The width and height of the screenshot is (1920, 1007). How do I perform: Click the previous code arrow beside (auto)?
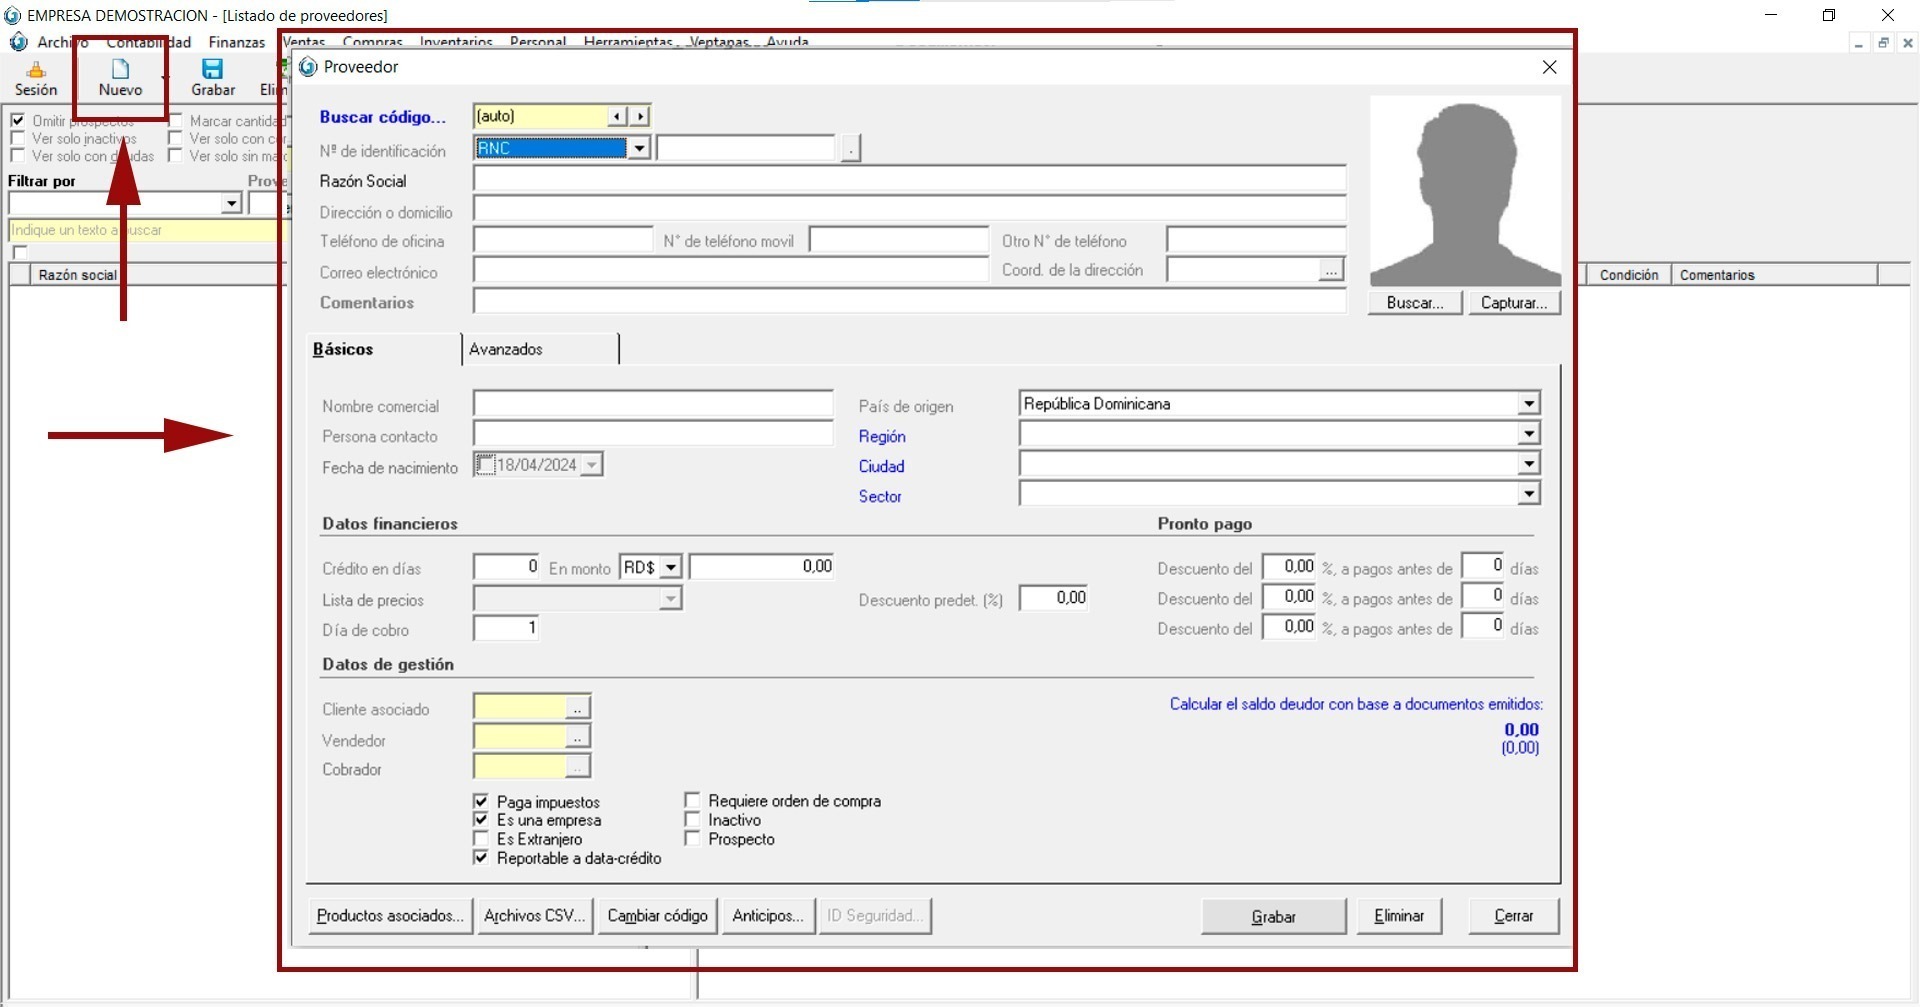click(x=617, y=117)
